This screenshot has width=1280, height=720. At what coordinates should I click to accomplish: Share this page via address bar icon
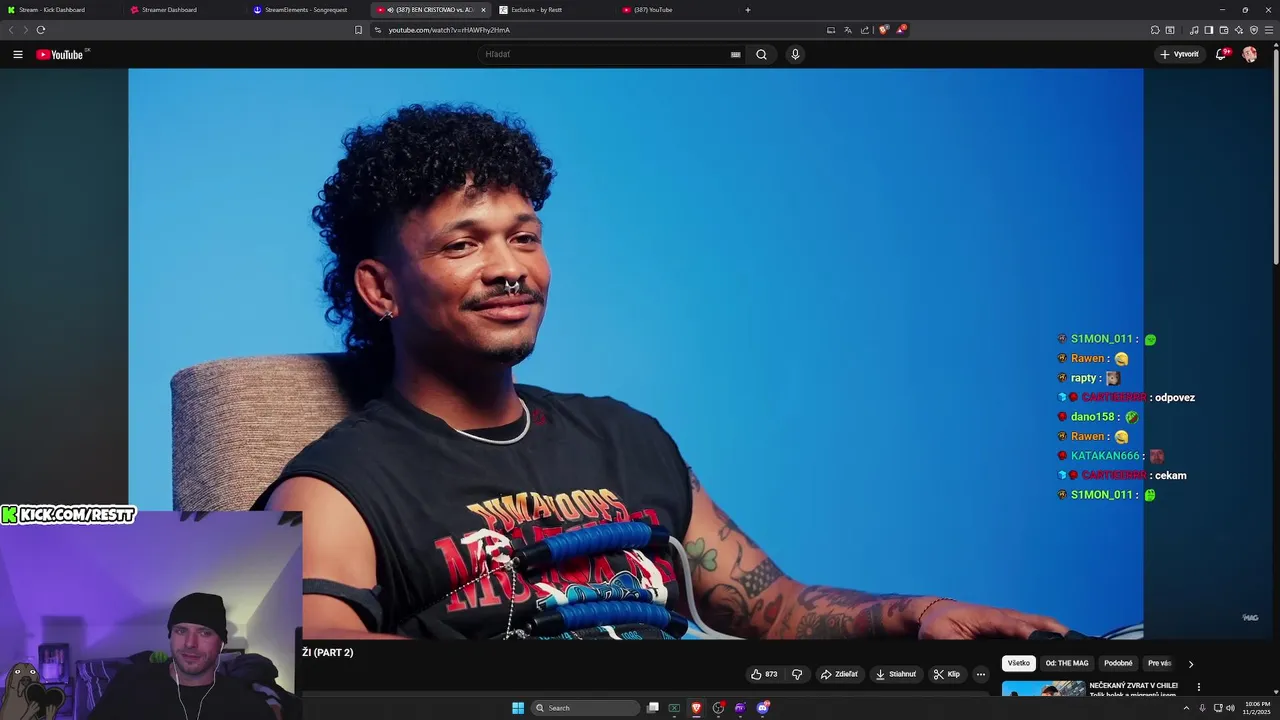(x=865, y=30)
